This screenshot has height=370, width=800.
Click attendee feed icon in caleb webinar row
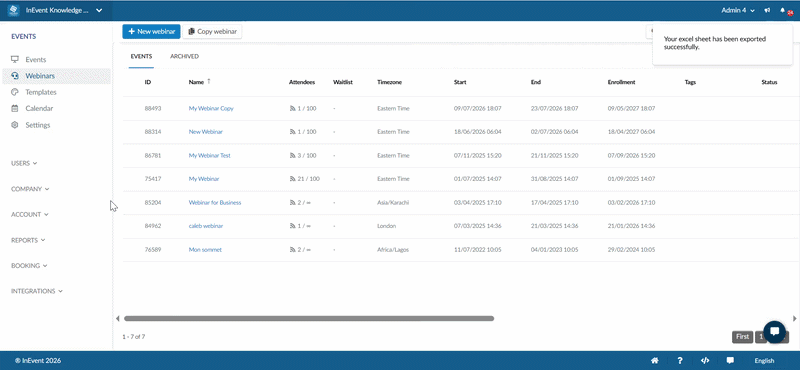point(292,226)
